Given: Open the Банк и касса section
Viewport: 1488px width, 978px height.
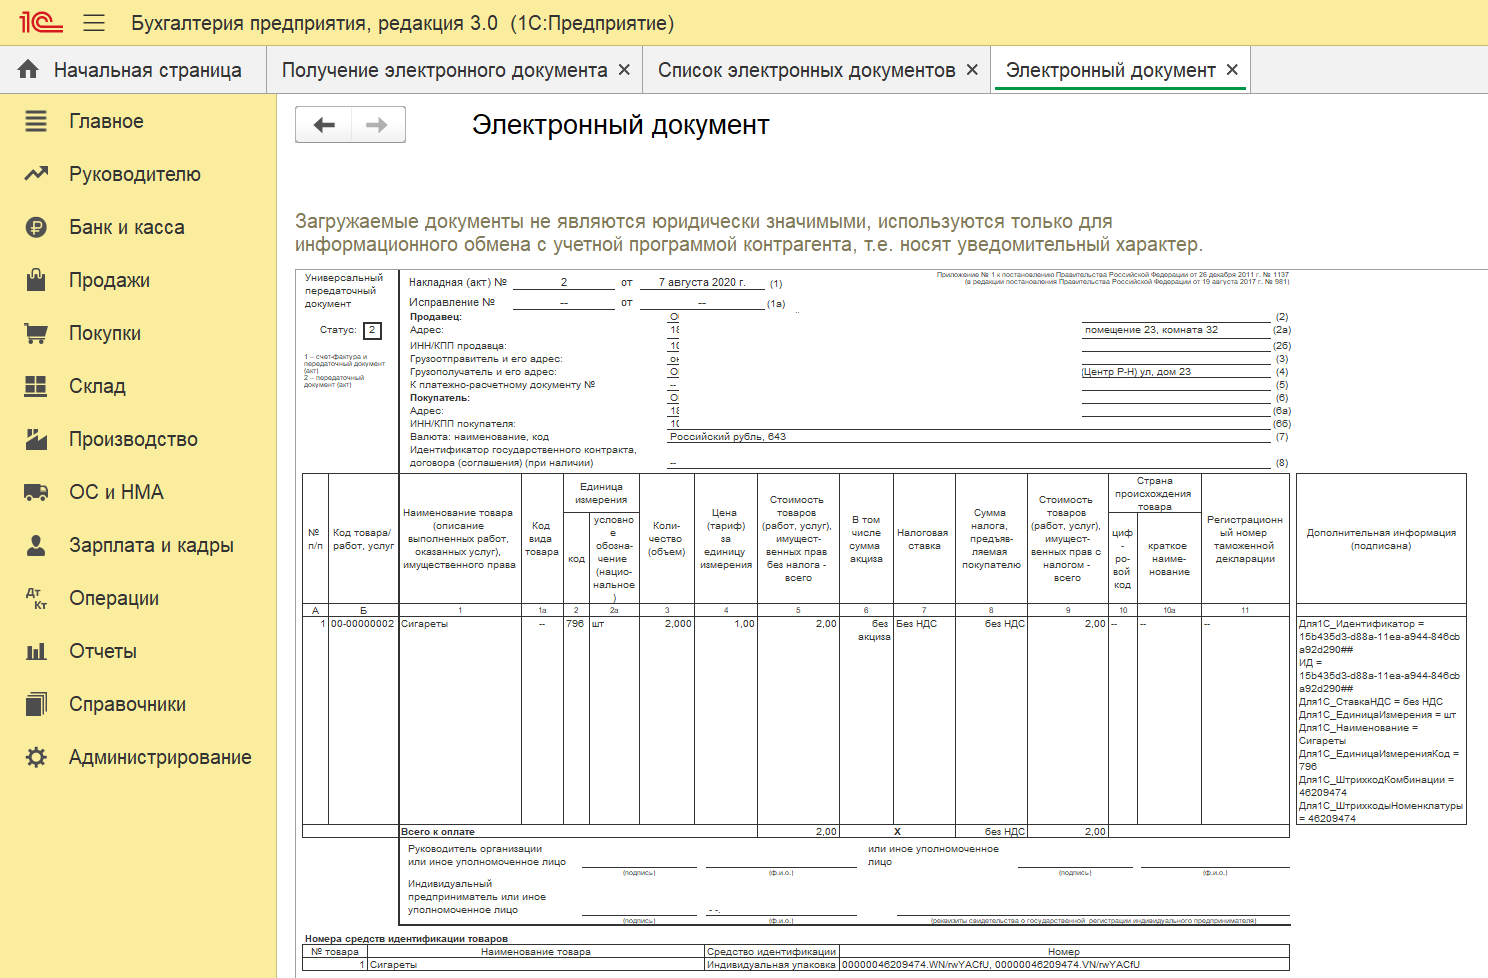Looking at the screenshot, I should (127, 227).
